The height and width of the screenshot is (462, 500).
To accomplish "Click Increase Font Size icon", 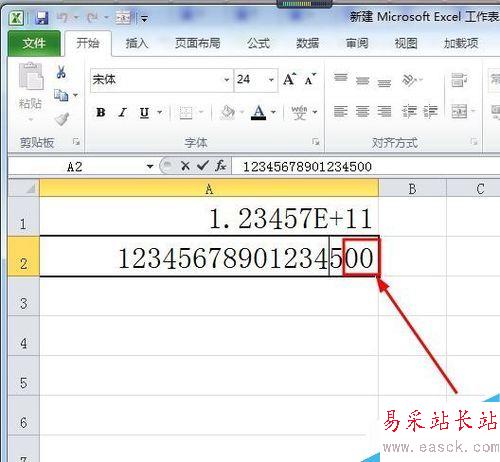I will [x=289, y=79].
